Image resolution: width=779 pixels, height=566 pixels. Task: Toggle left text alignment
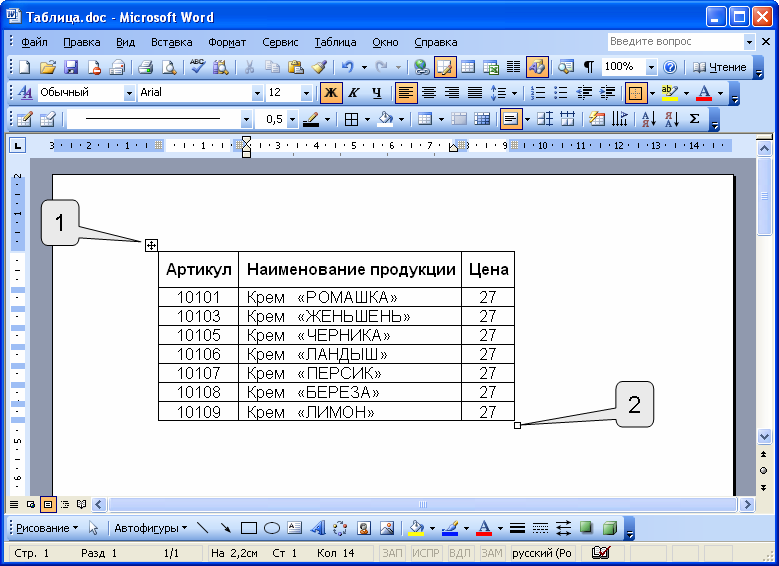coord(406,93)
